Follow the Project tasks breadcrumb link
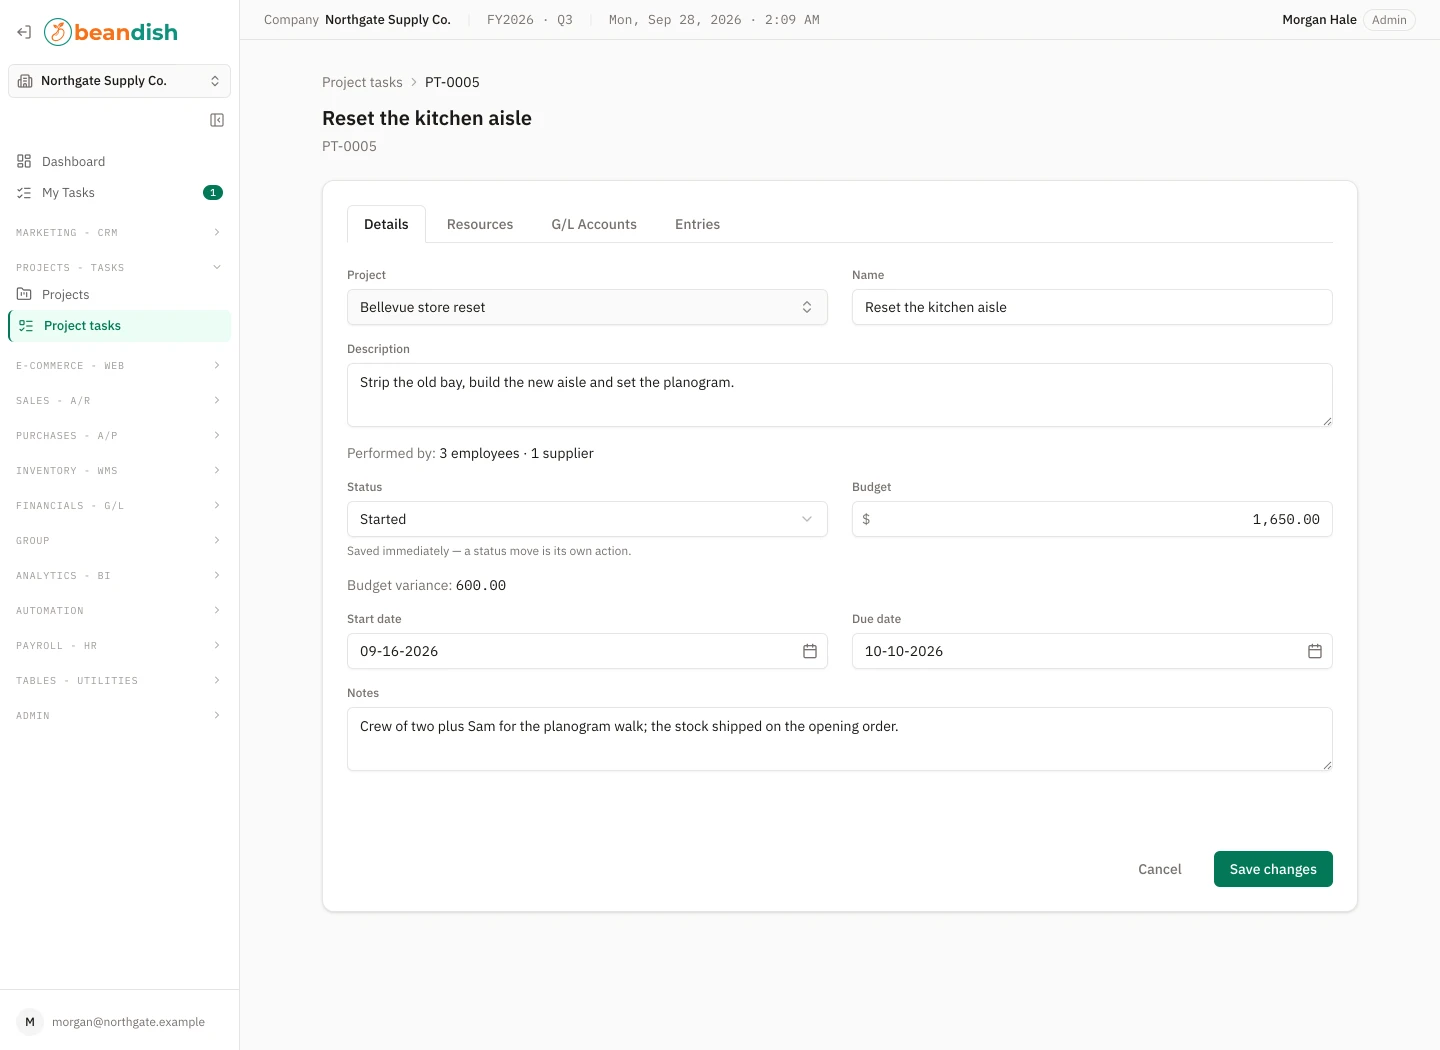 click(x=362, y=82)
